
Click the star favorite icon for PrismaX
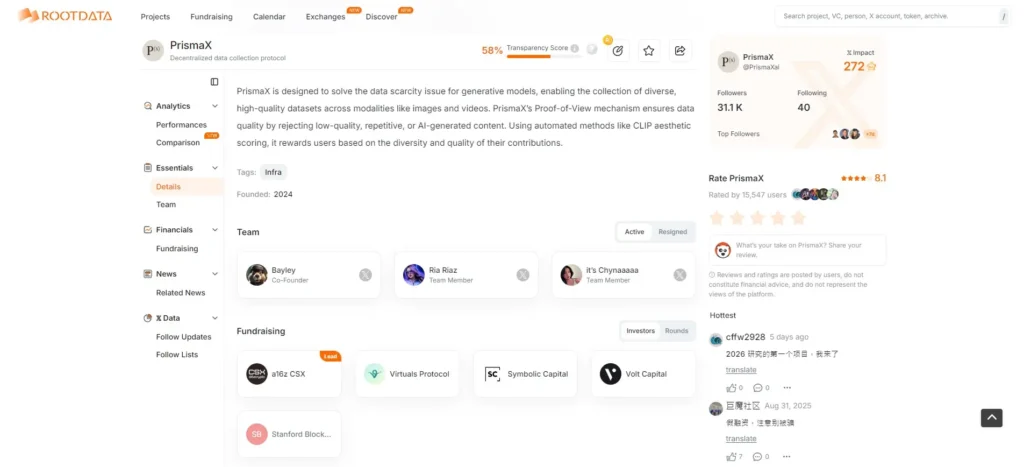[x=648, y=50]
